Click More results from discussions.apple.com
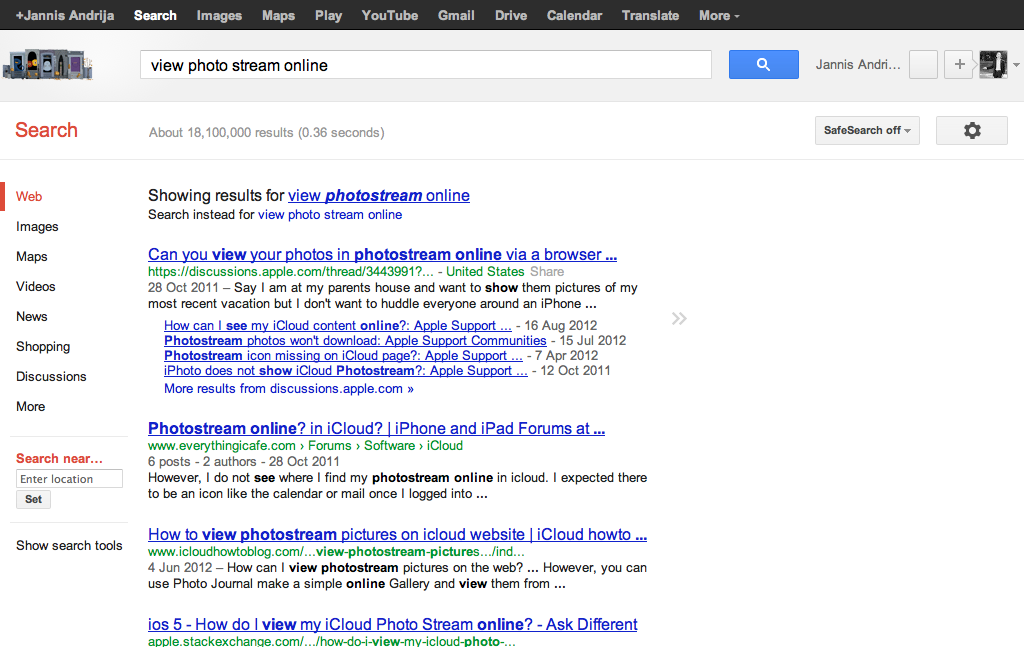Screen dimensions: 1024x647 click(x=289, y=388)
